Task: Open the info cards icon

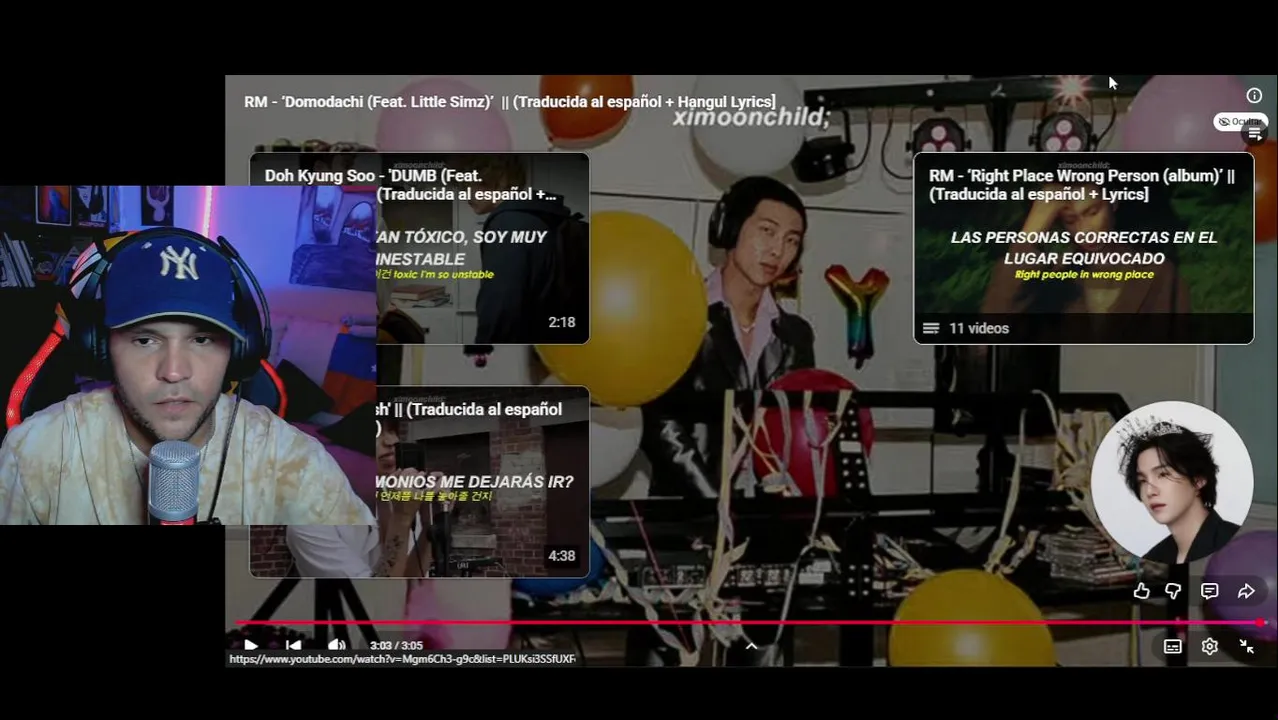Action: coord(1254,95)
